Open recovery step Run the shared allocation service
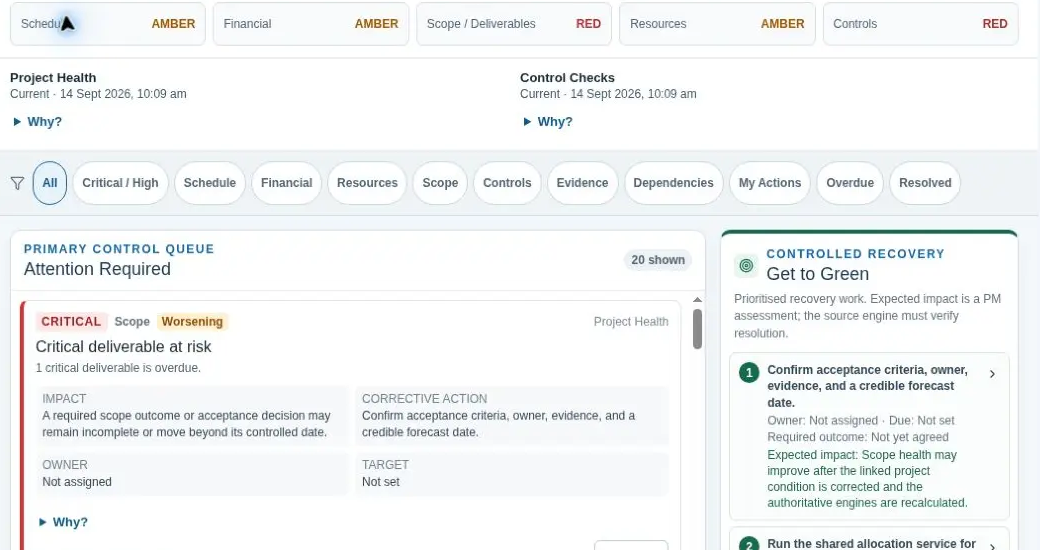1040x550 pixels. click(x=870, y=539)
